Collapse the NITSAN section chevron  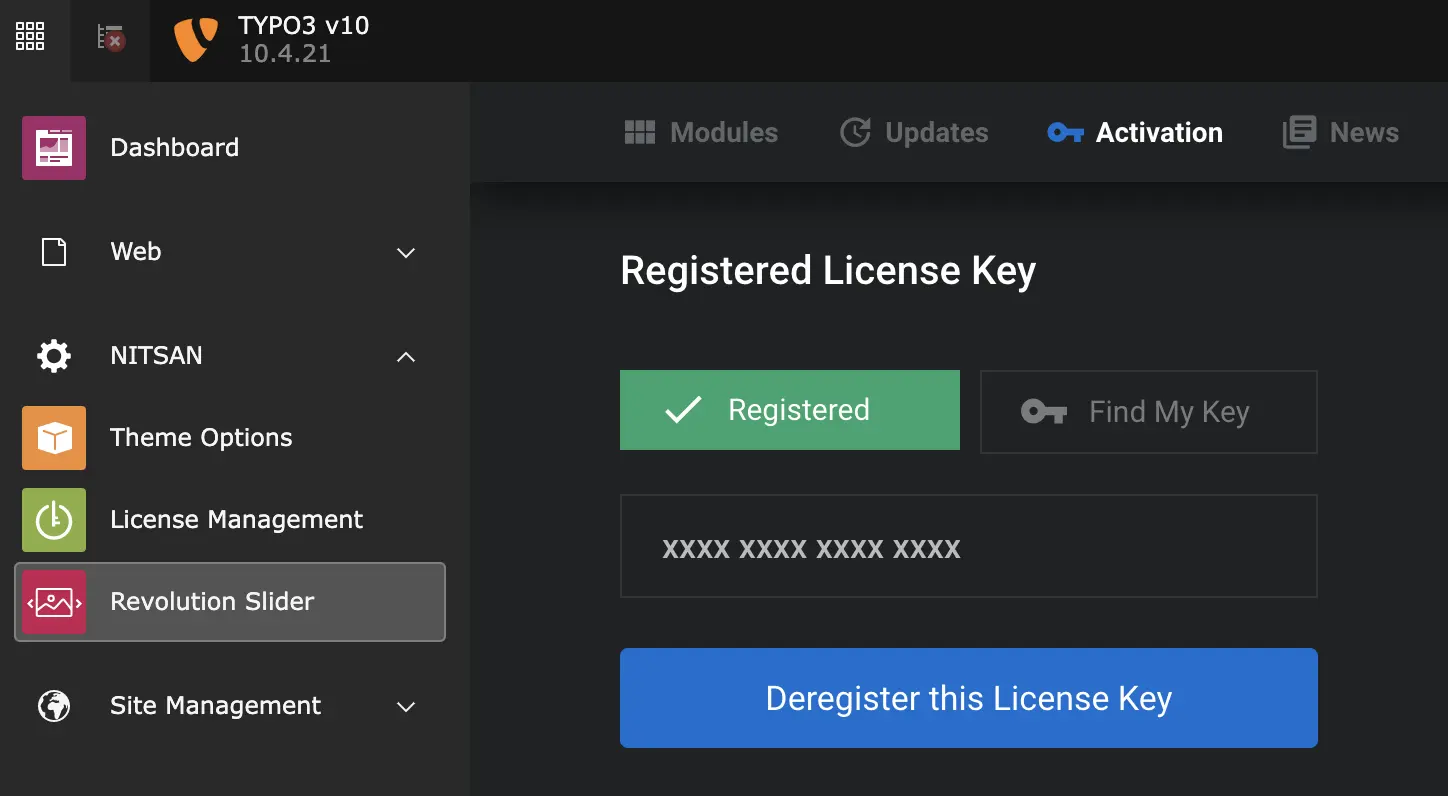(x=406, y=356)
